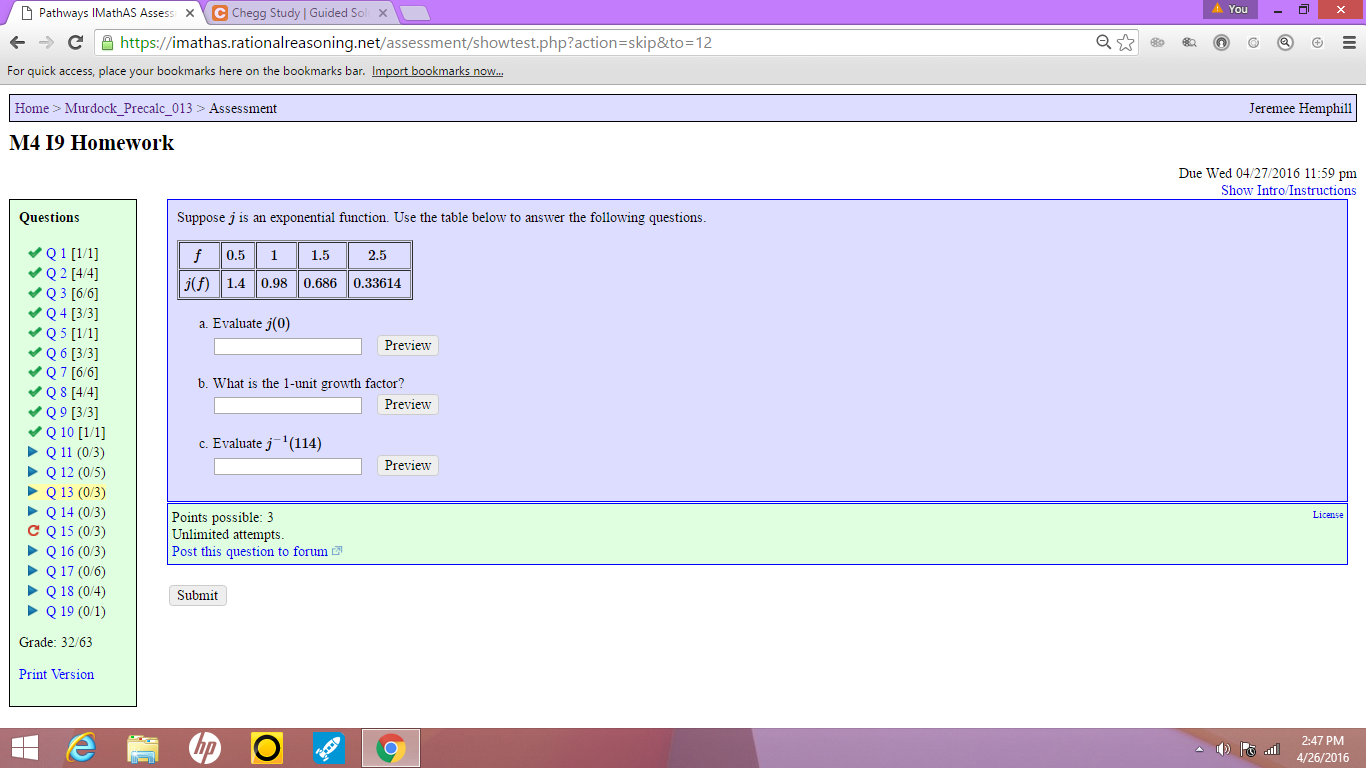The image size is (1366, 768).
Task: Click Post this question to forum
Action: [x=250, y=551]
